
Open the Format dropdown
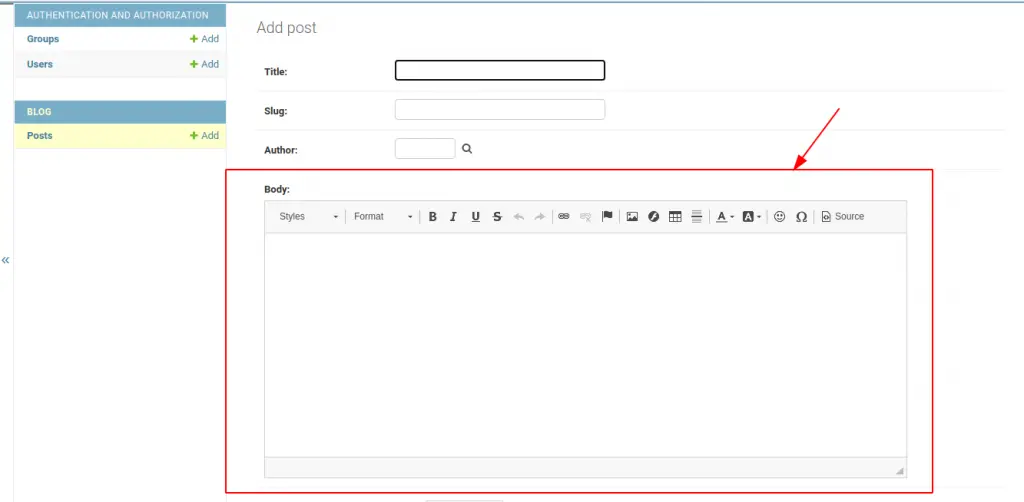click(x=383, y=217)
